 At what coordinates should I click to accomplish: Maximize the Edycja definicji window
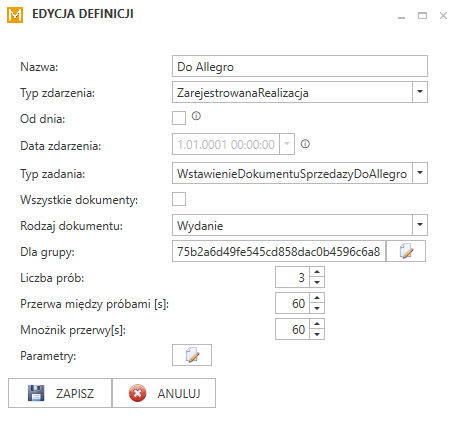coord(422,16)
